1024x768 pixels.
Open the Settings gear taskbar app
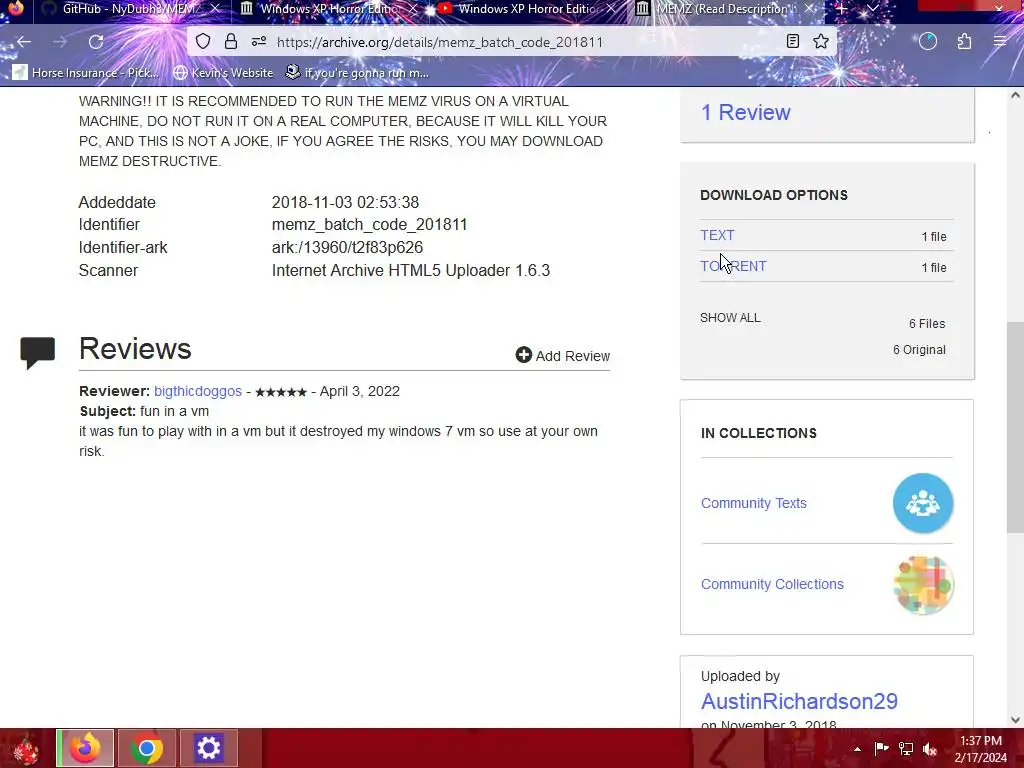click(x=208, y=748)
